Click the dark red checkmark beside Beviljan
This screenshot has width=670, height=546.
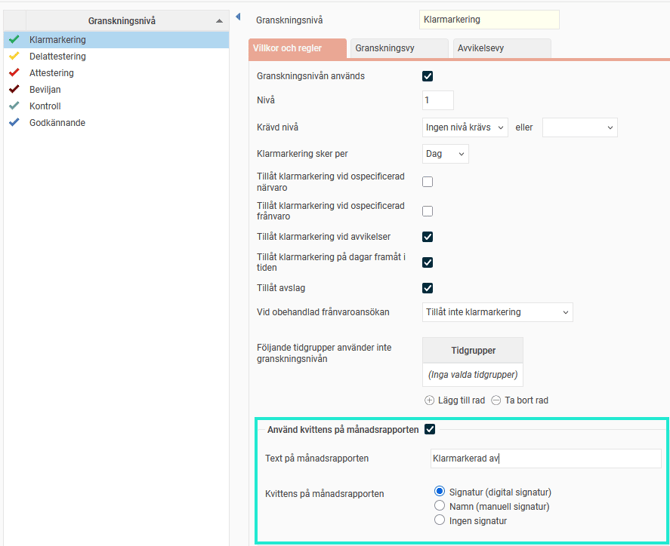13,90
